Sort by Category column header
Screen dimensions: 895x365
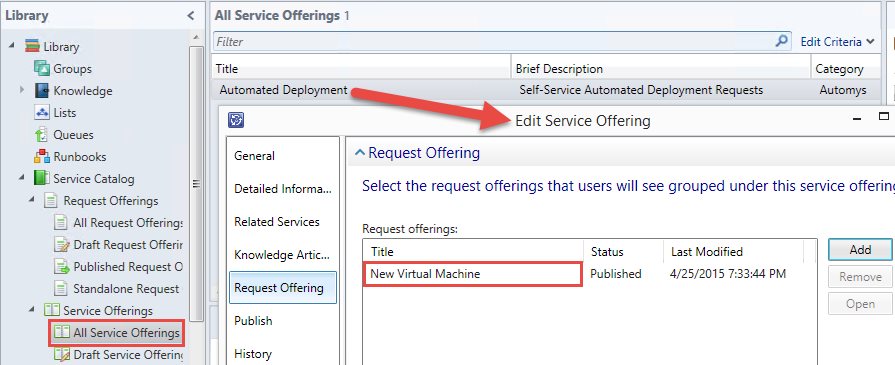click(x=846, y=69)
